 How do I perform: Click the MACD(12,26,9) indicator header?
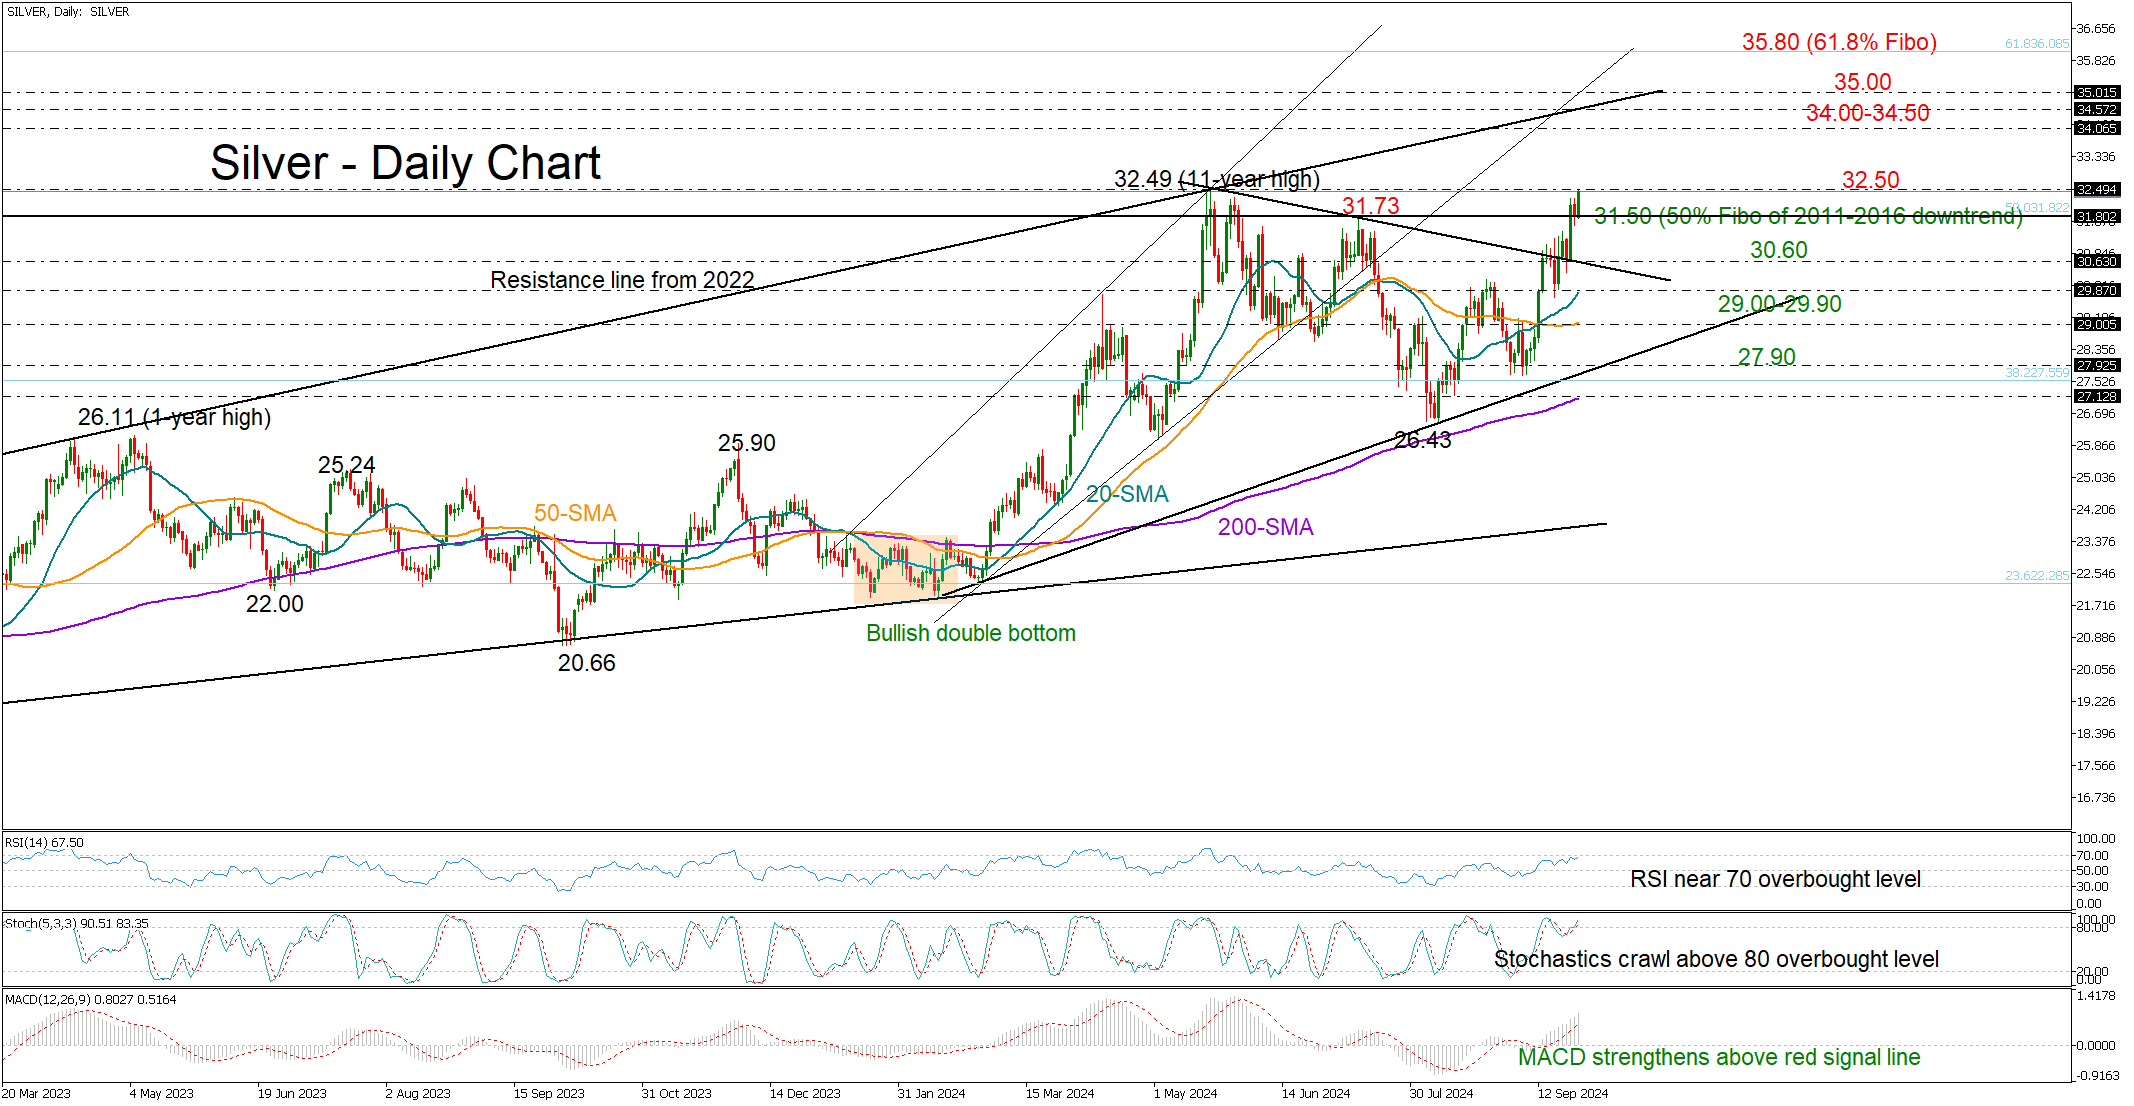click(90, 999)
